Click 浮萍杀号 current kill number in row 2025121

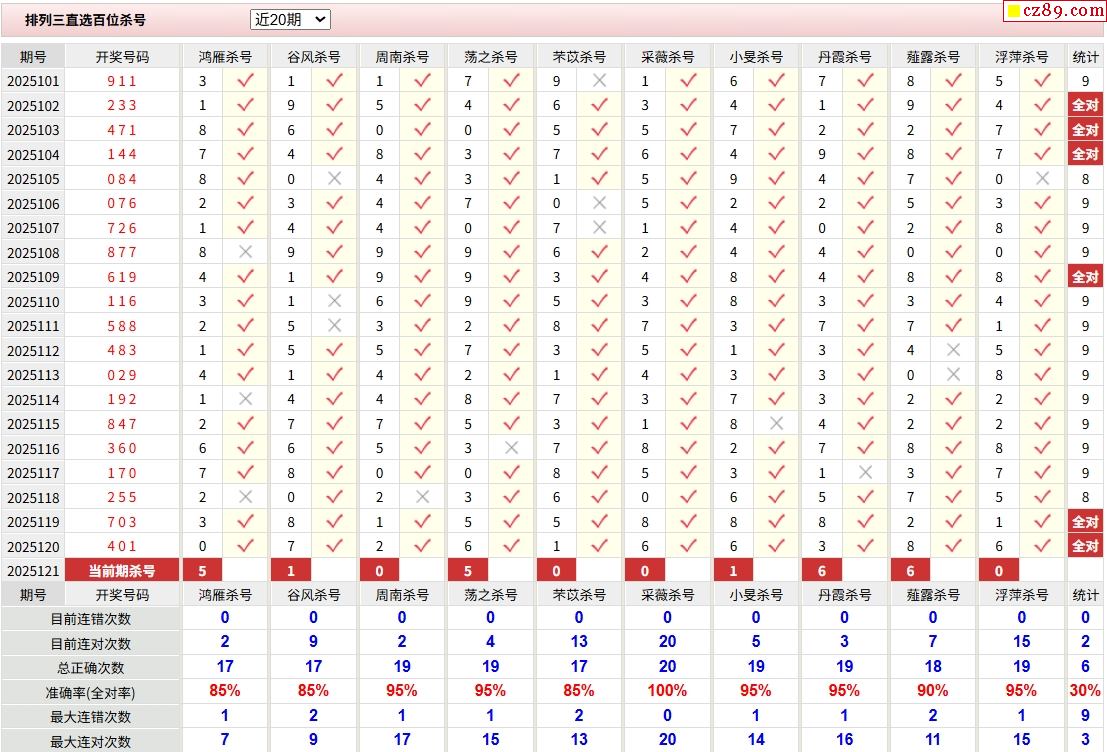(x=999, y=571)
